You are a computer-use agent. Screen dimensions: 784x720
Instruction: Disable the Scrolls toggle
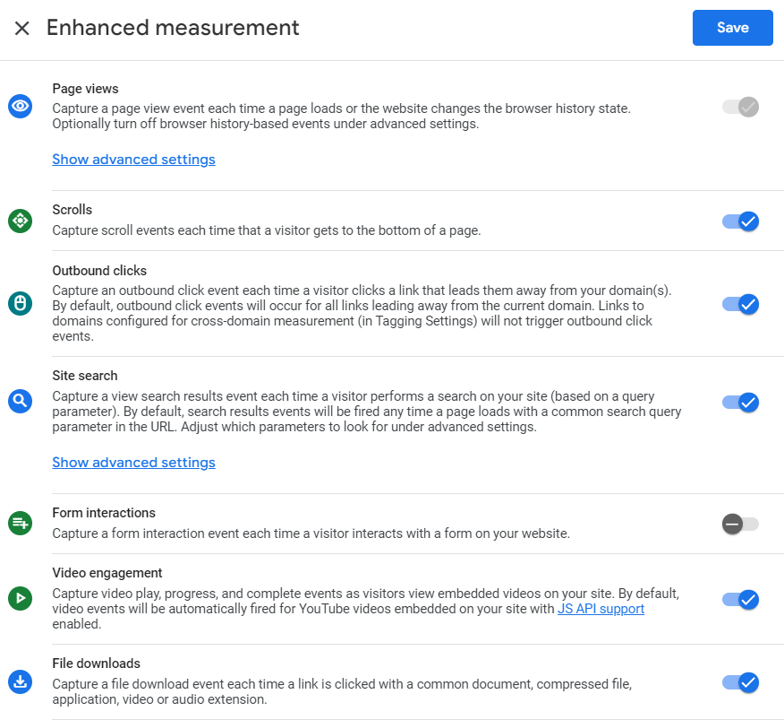(x=740, y=221)
